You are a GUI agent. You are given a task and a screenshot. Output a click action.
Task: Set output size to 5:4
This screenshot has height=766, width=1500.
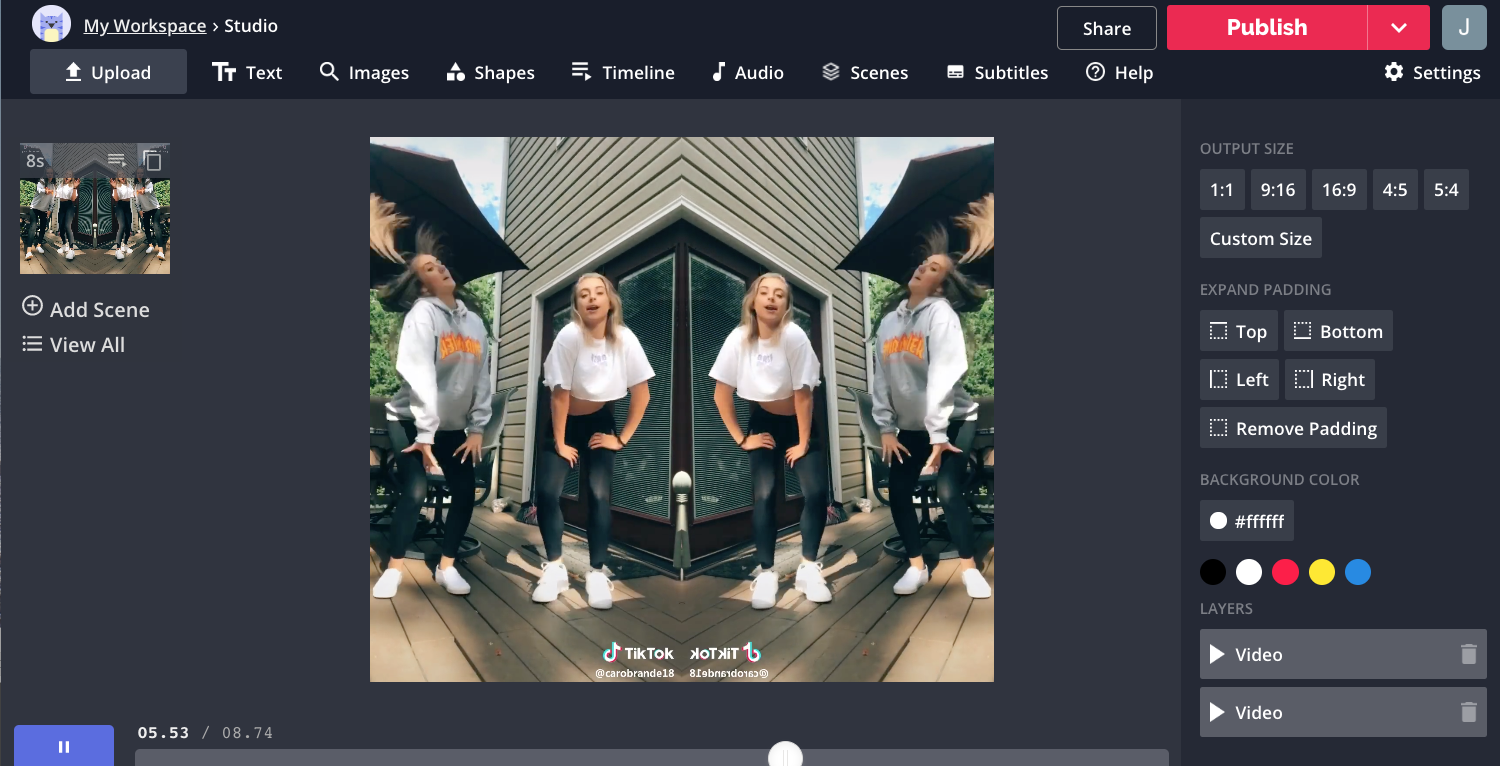[x=1446, y=190]
